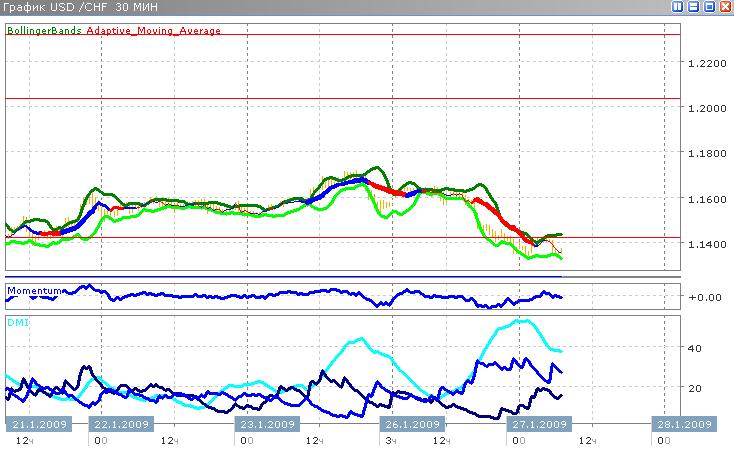Click the +0.00 Momentum scale label
This screenshot has height=449, width=734.
click(x=704, y=297)
